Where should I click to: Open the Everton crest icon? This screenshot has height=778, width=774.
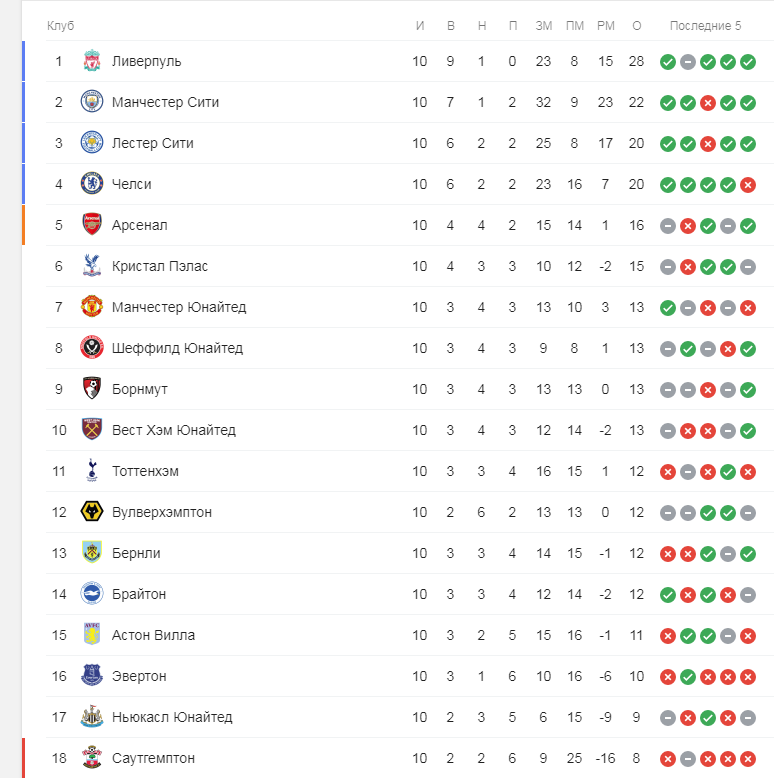pyautogui.click(x=92, y=675)
